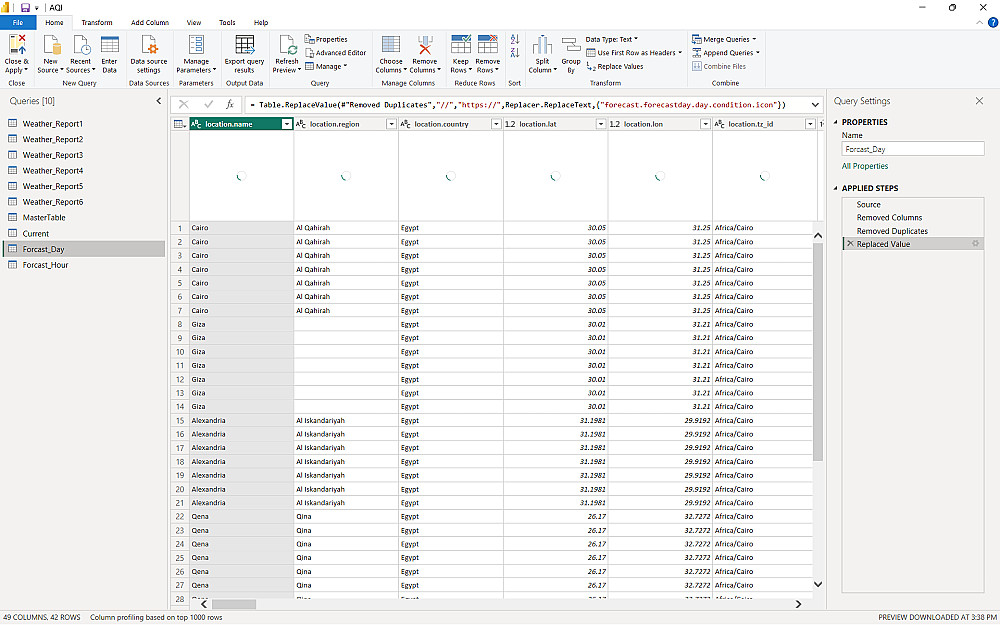This screenshot has width=1000, height=625.
Task: Collapse the Queries pane
Action: (x=159, y=101)
